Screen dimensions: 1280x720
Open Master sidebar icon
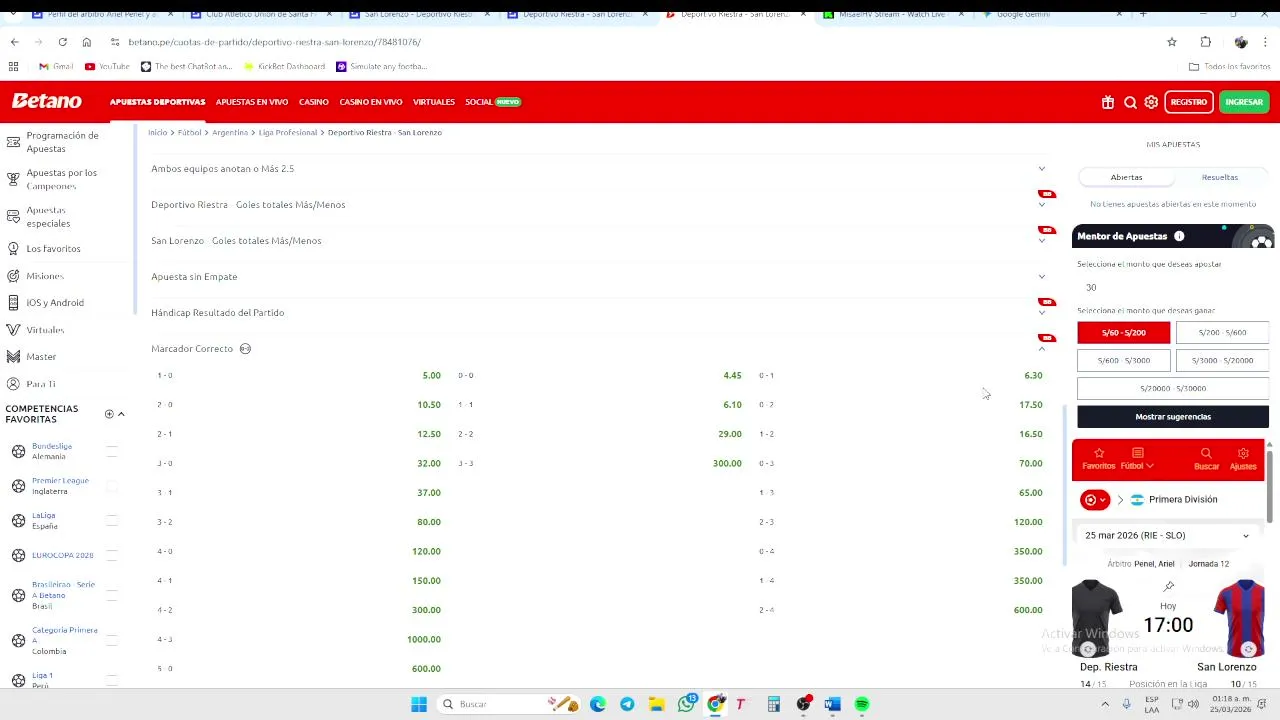click(13, 356)
